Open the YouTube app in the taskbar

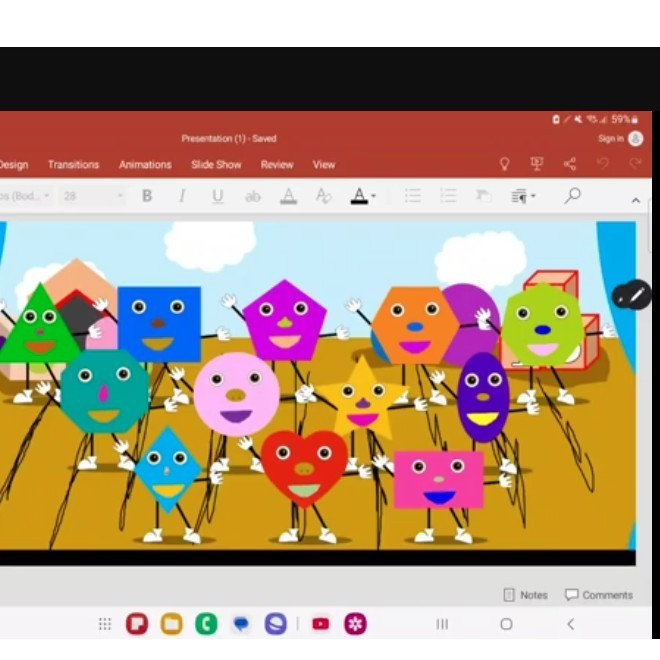click(x=320, y=624)
